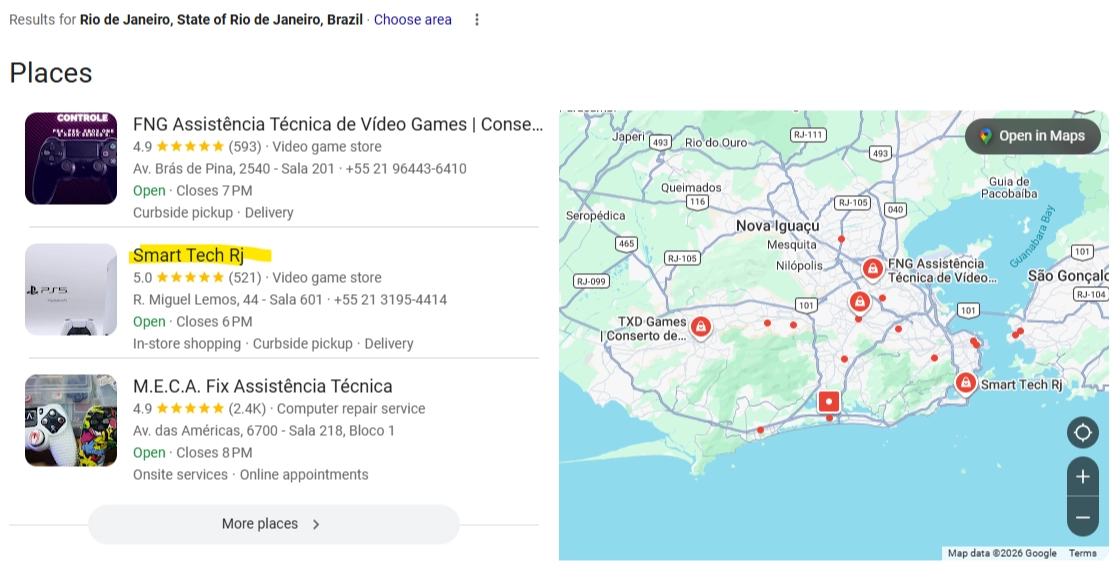
Task: Click the Smart Tech Rj PS5 thumbnail
Action: (71, 289)
